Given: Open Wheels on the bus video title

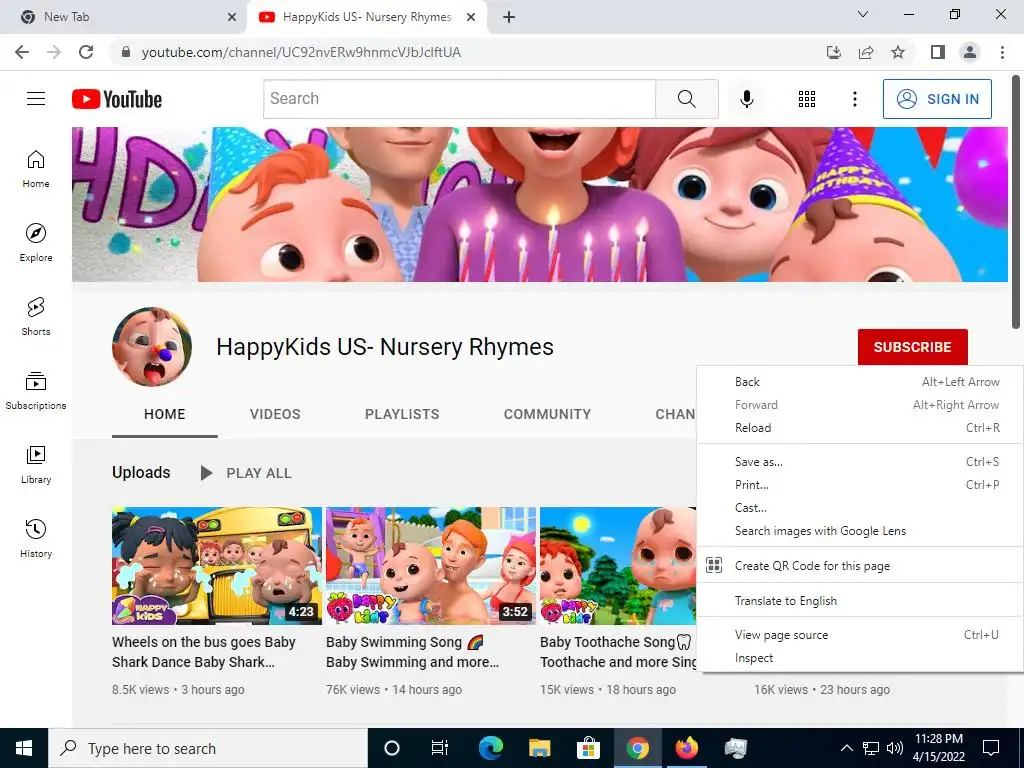Looking at the screenshot, I should pos(204,652).
